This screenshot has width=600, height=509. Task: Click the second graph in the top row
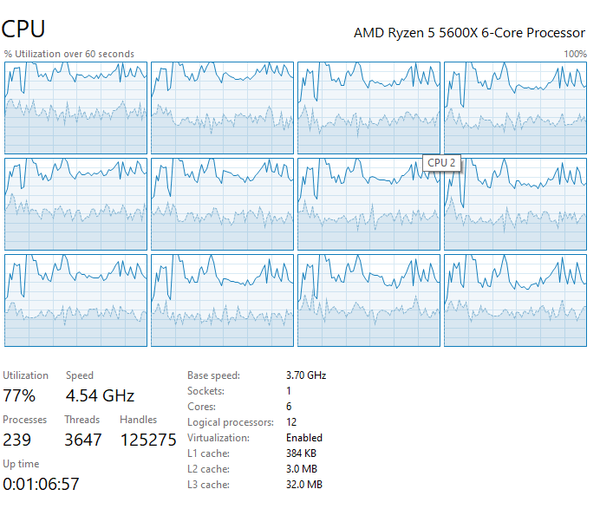tap(222, 107)
